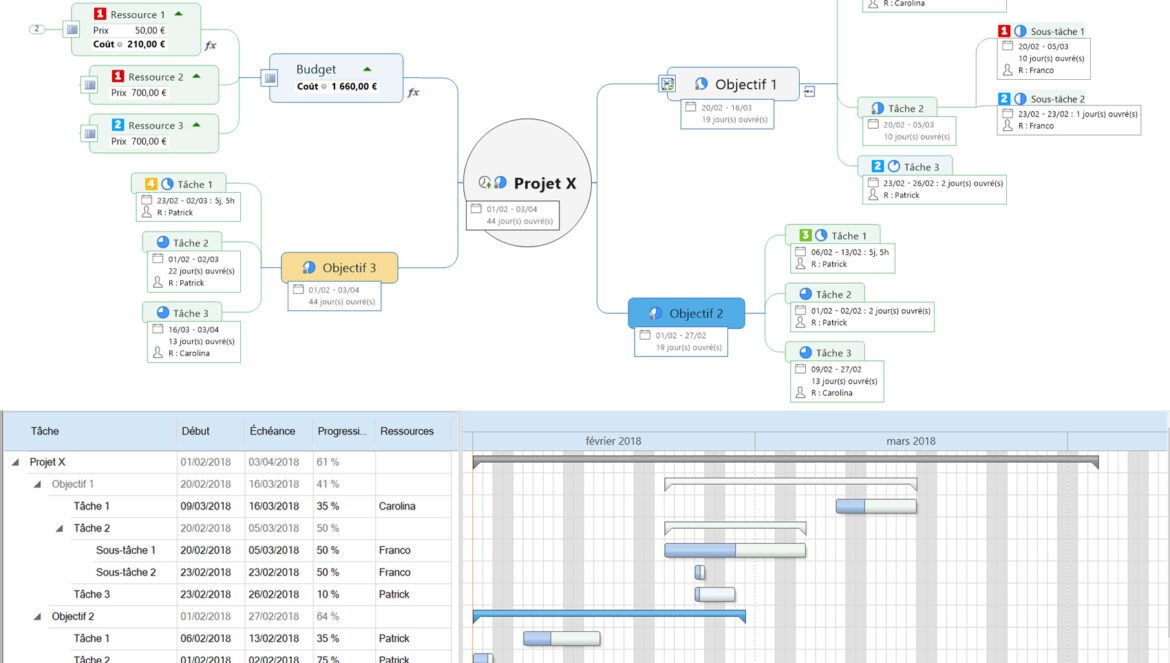Click the fx formula icon beside Ressource 1
1170x663 pixels.
point(211,46)
